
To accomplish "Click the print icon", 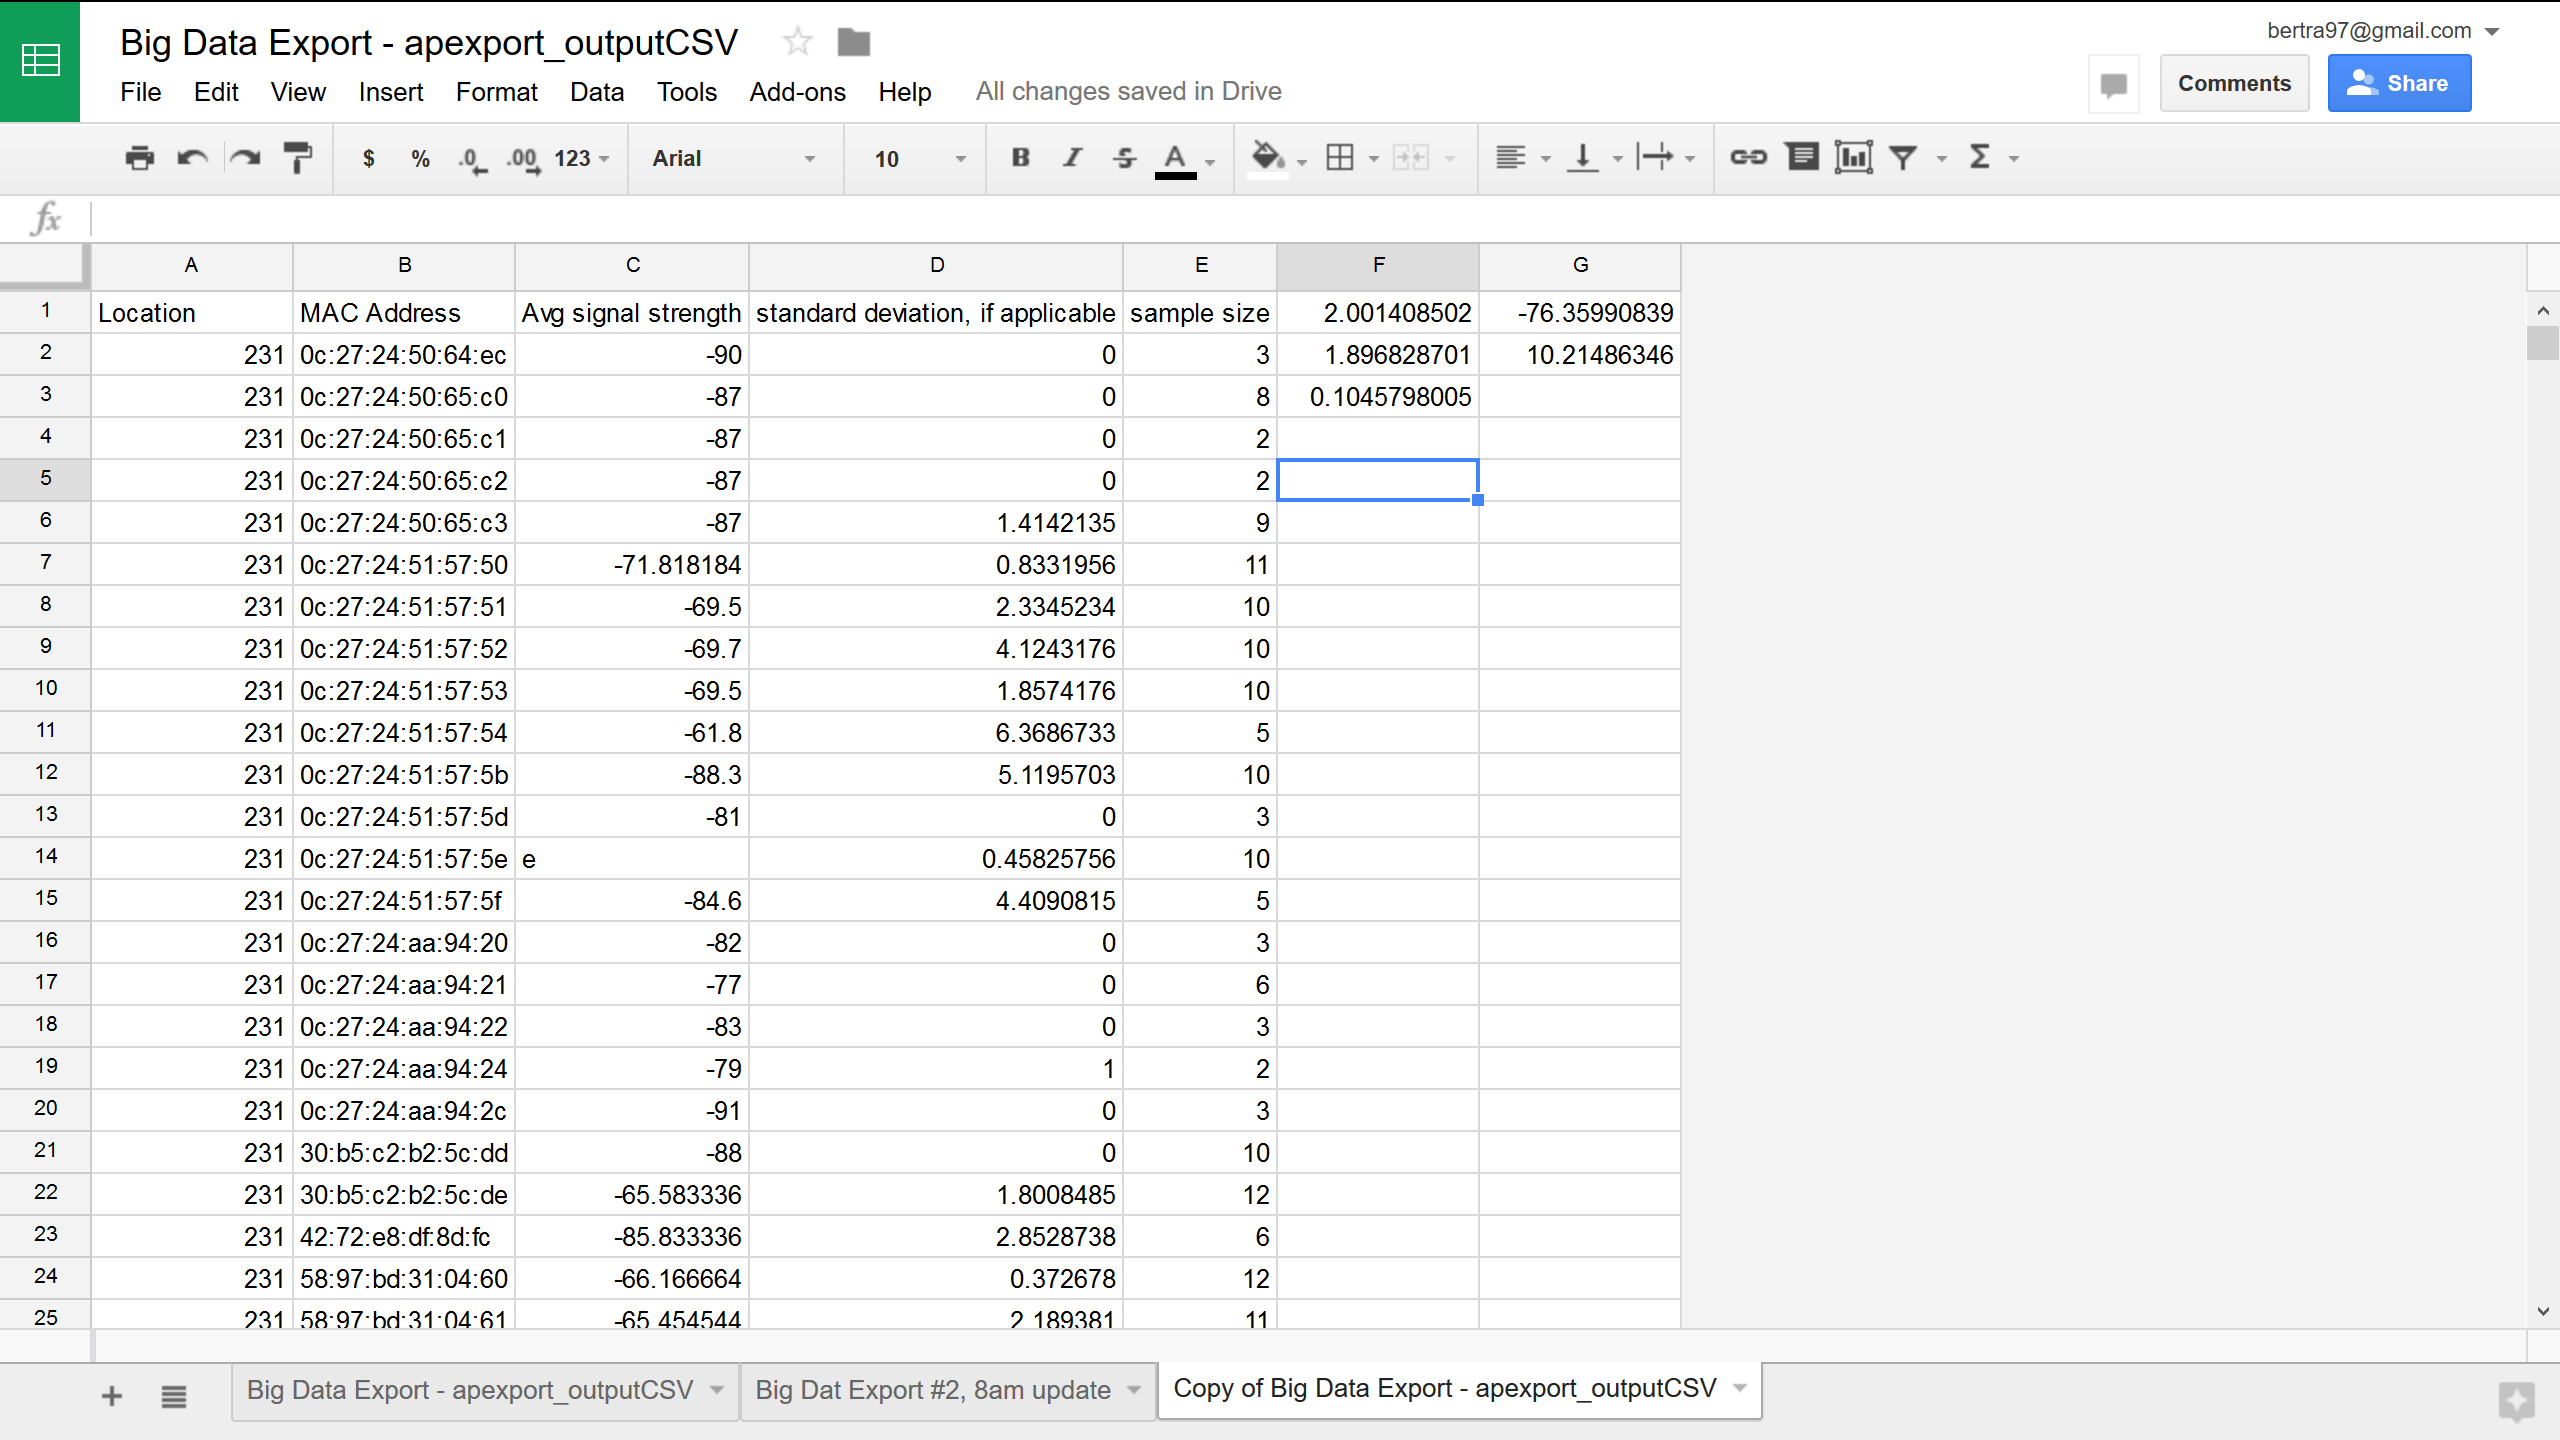I will tap(139, 158).
